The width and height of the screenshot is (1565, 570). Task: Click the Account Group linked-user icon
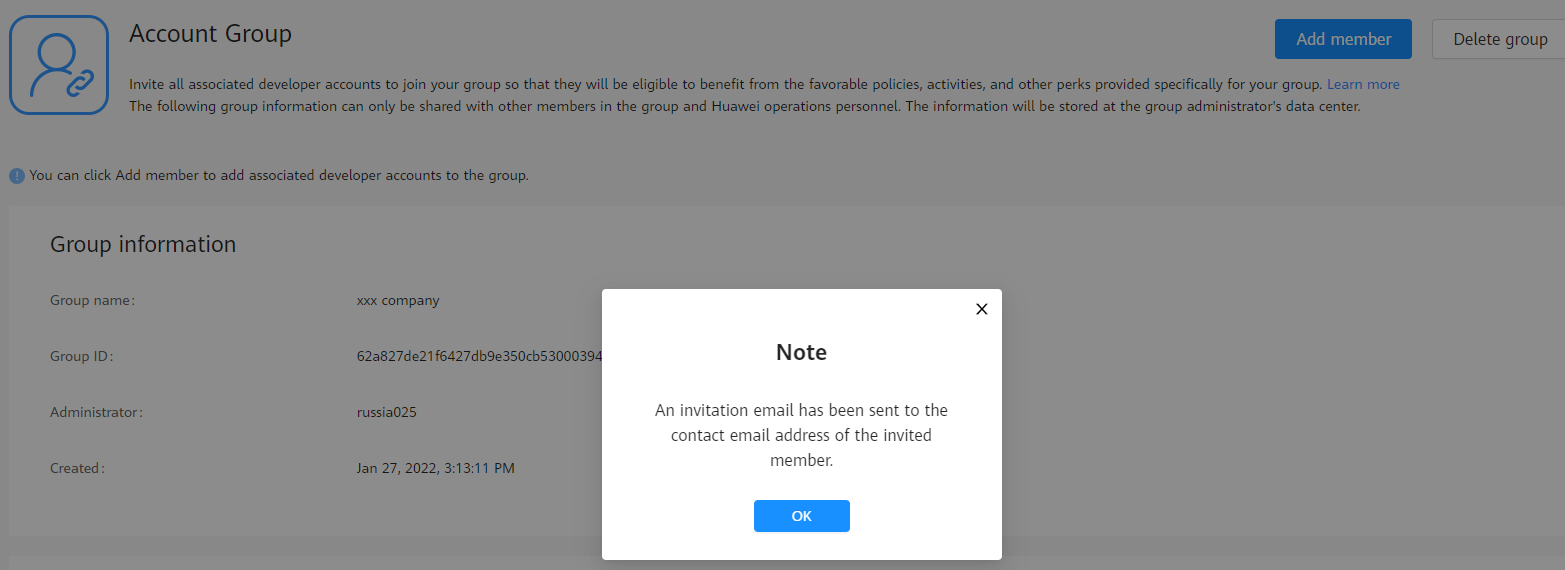point(59,65)
